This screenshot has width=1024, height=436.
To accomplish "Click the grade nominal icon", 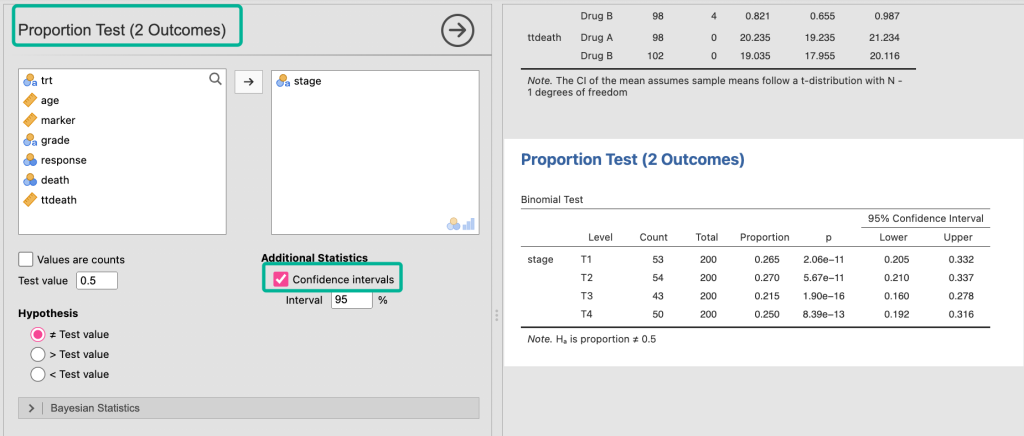I will (x=30, y=140).
